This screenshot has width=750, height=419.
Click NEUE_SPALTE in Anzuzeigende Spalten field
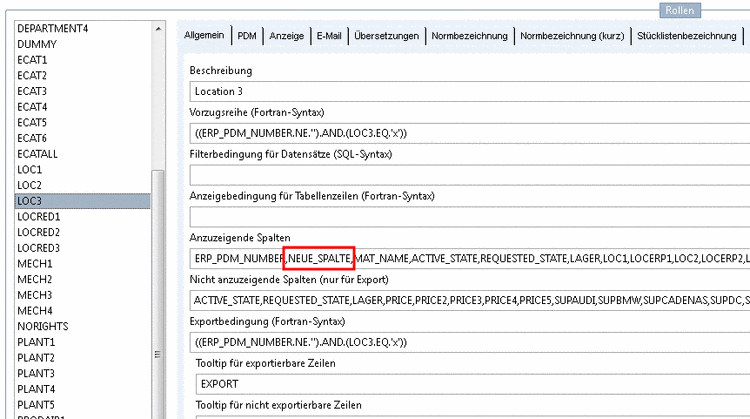(319, 259)
